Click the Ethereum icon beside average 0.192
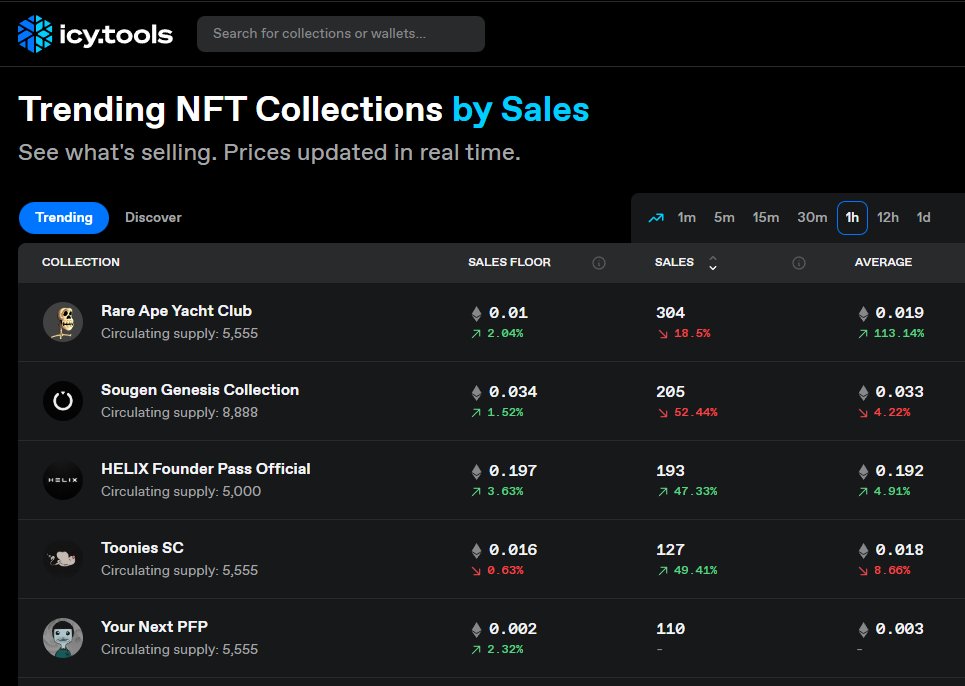The image size is (965, 686). point(863,472)
